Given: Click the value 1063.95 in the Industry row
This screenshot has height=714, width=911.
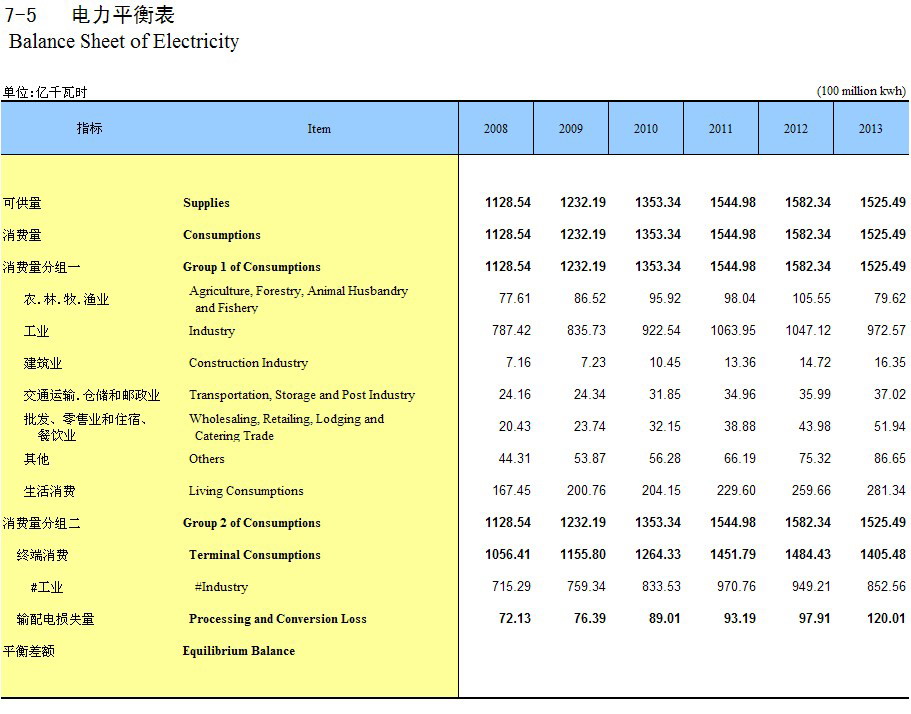Looking at the screenshot, I should [733, 330].
